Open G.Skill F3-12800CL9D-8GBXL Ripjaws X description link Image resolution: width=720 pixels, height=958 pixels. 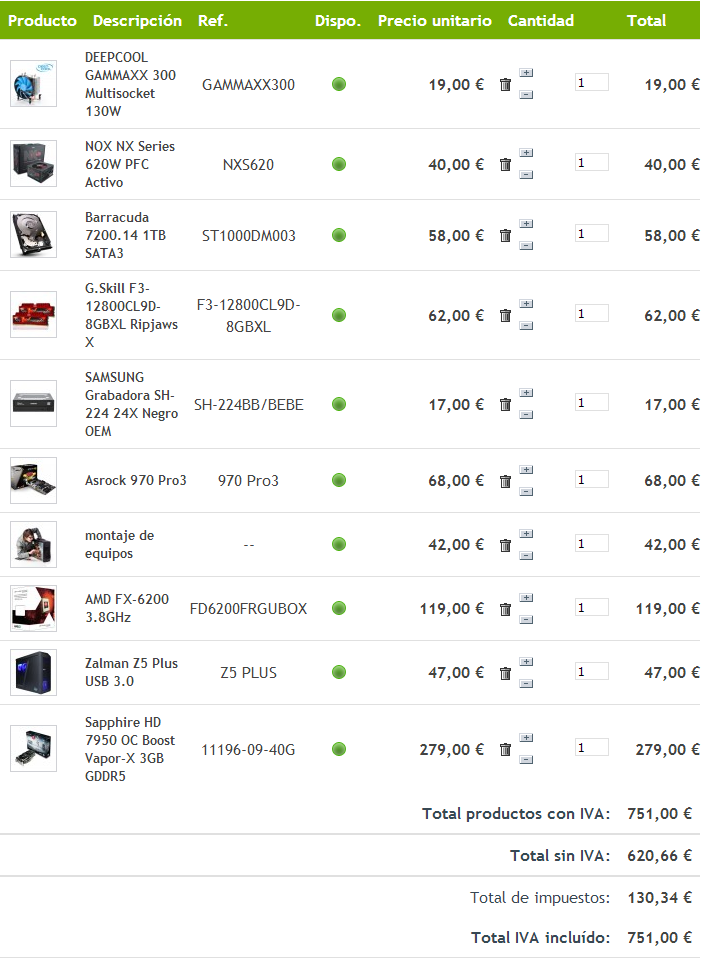pos(131,315)
